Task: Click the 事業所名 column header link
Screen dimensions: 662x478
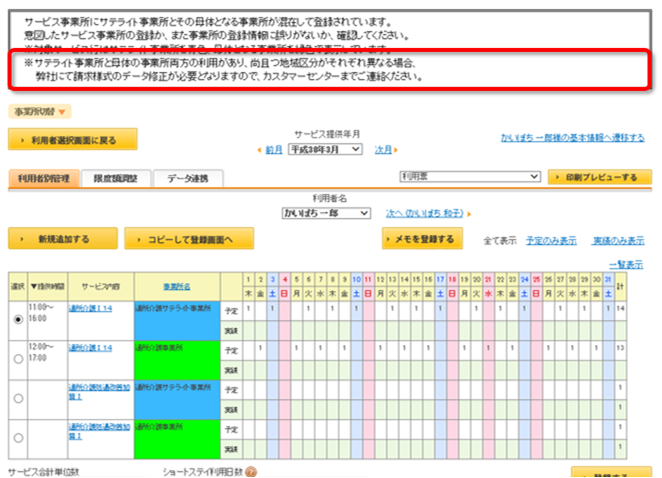Action: click(176, 287)
